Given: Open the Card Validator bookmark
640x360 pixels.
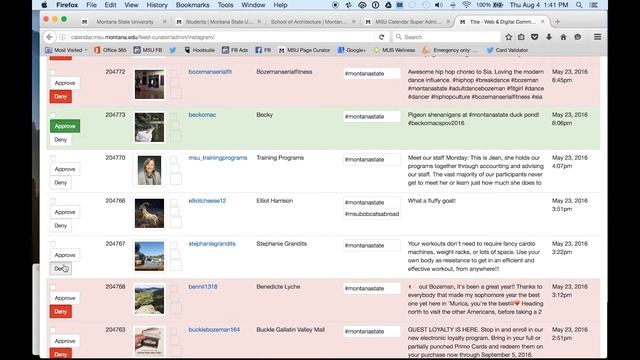Looking at the screenshot, I should point(507,50).
